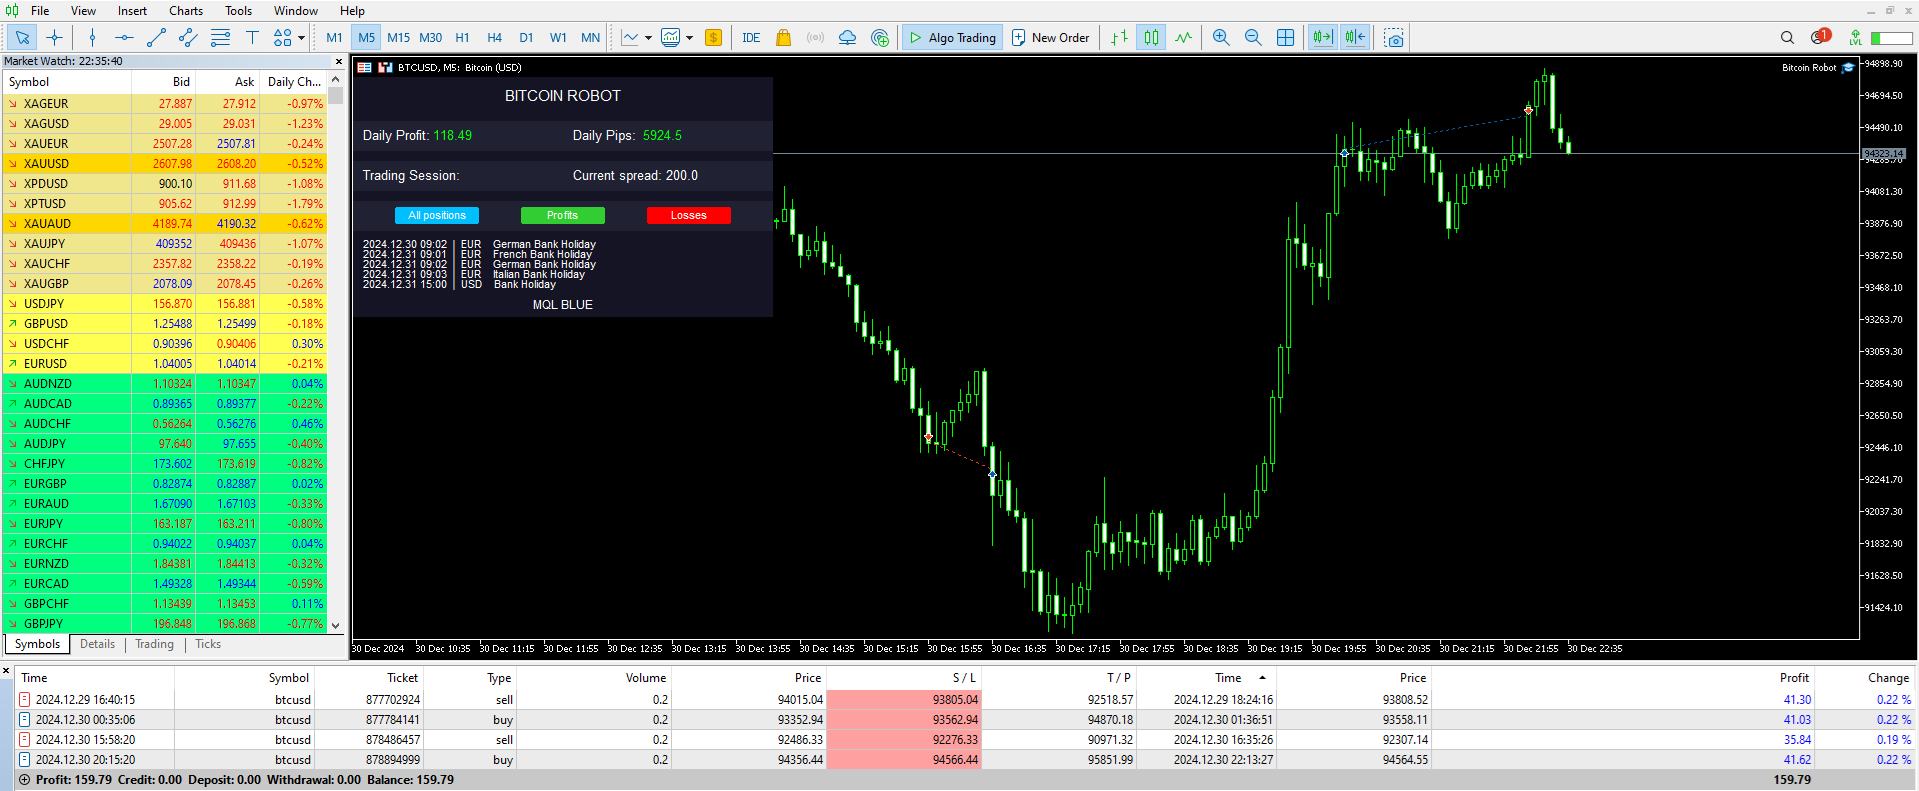Draw a vertical line on chart
1919x791 pixels.
point(92,38)
